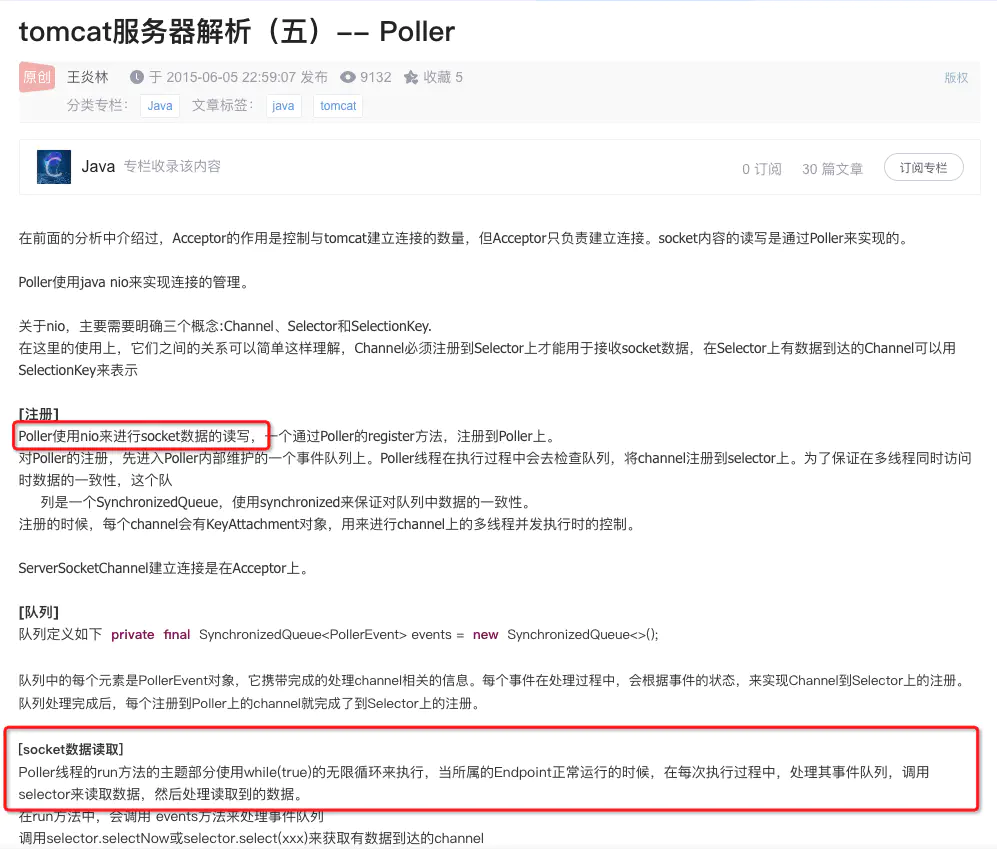
Task: Click the [队列] section heading
Action: (39, 612)
